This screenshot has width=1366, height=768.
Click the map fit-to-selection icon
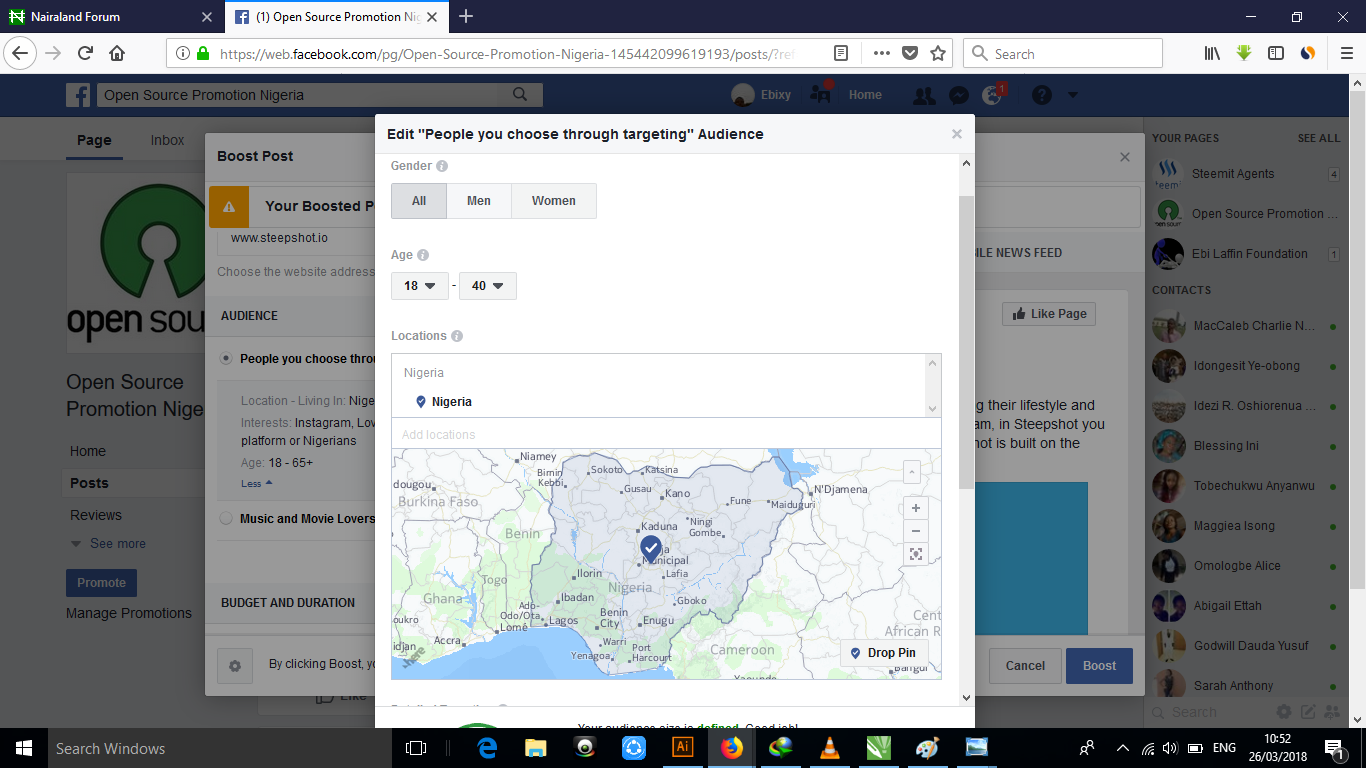[915, 554]
